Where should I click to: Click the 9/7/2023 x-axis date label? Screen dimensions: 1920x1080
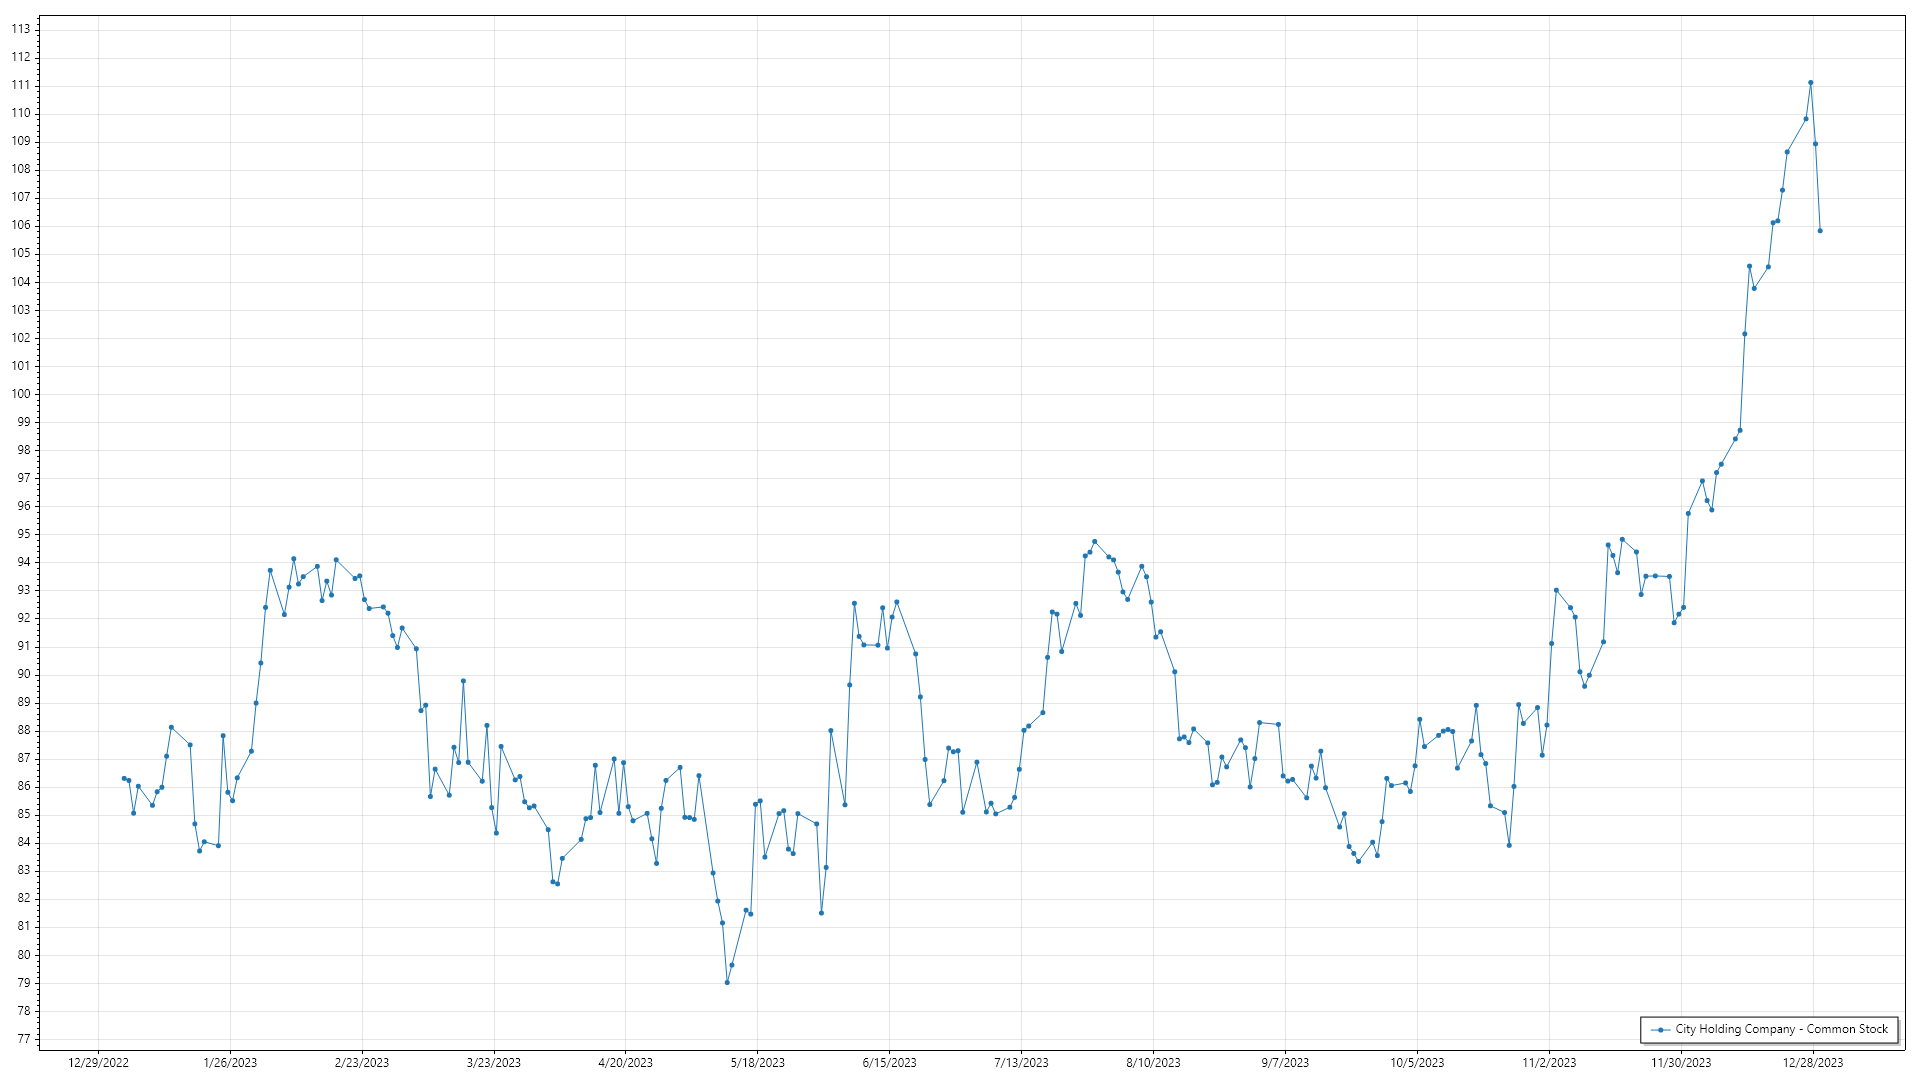point(1285,1063)
